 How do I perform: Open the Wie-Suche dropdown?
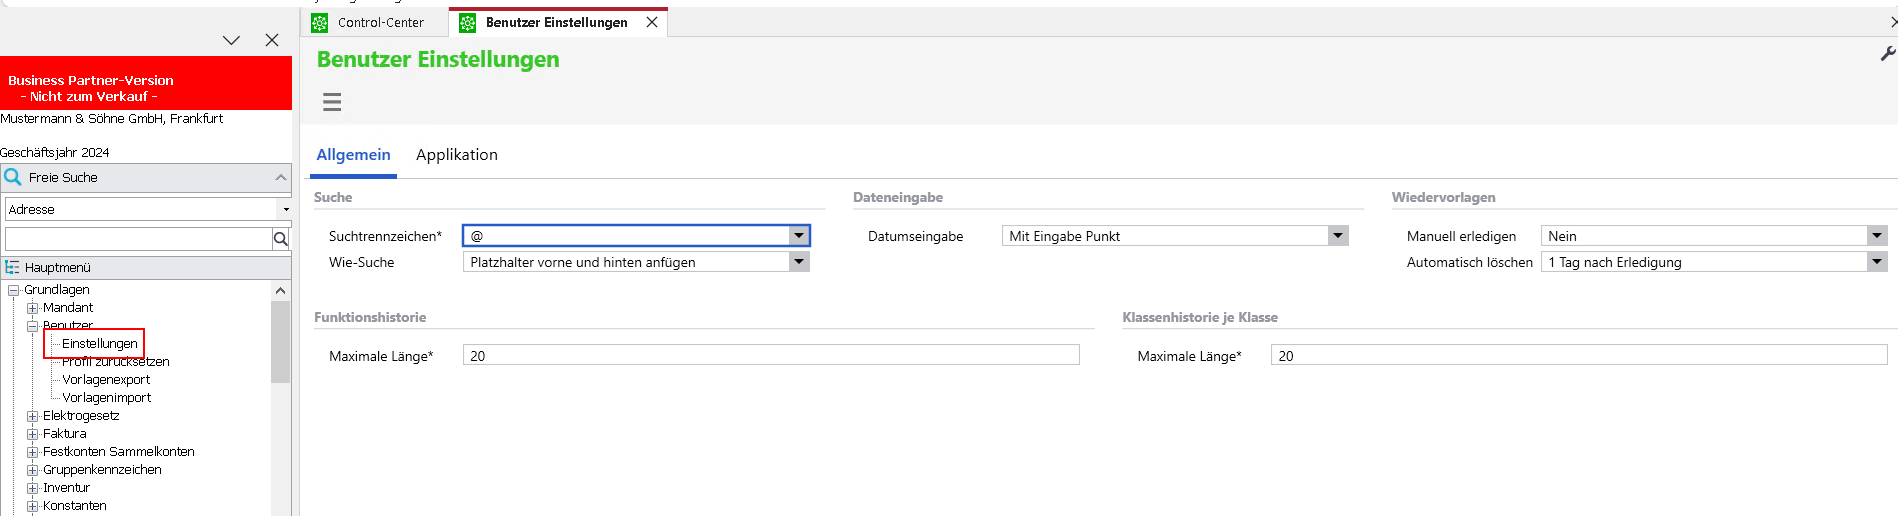(798, 262)
